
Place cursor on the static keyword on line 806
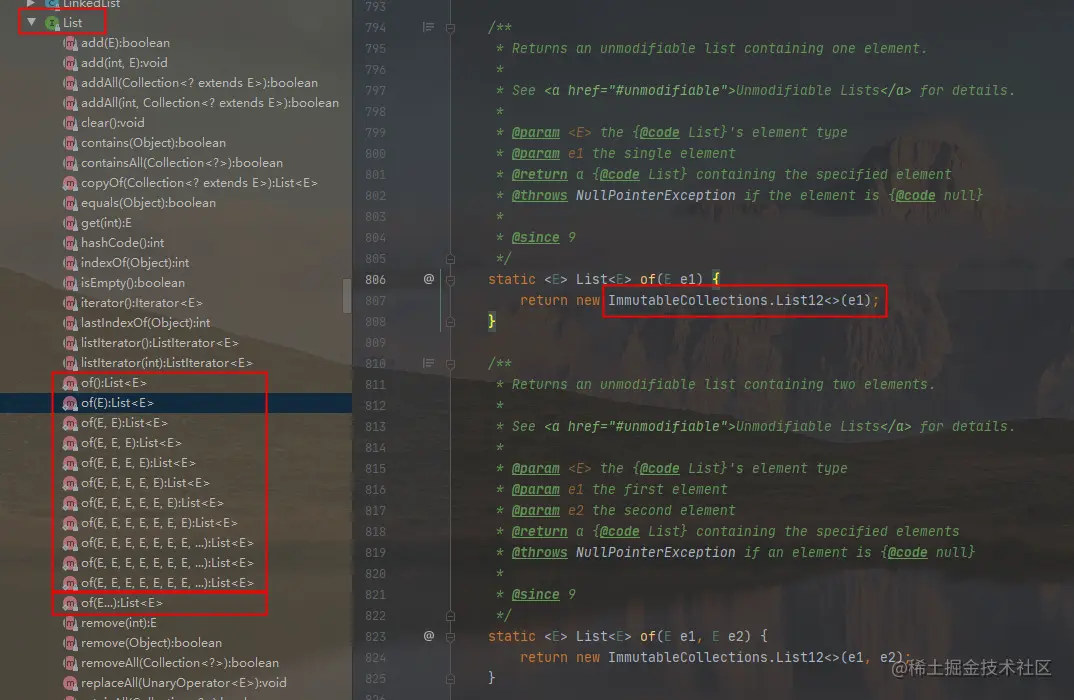(x=512, y=279)
